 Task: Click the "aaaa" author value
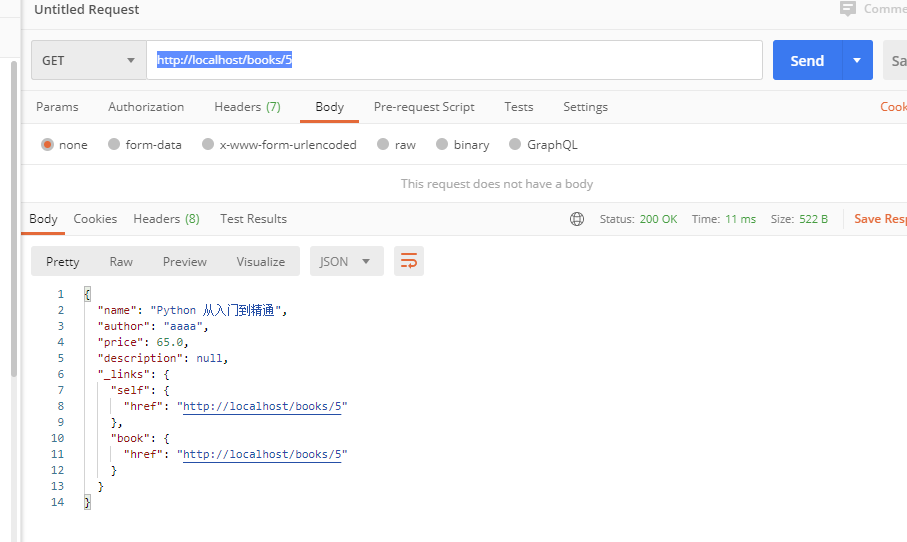(x=183, y=326)
